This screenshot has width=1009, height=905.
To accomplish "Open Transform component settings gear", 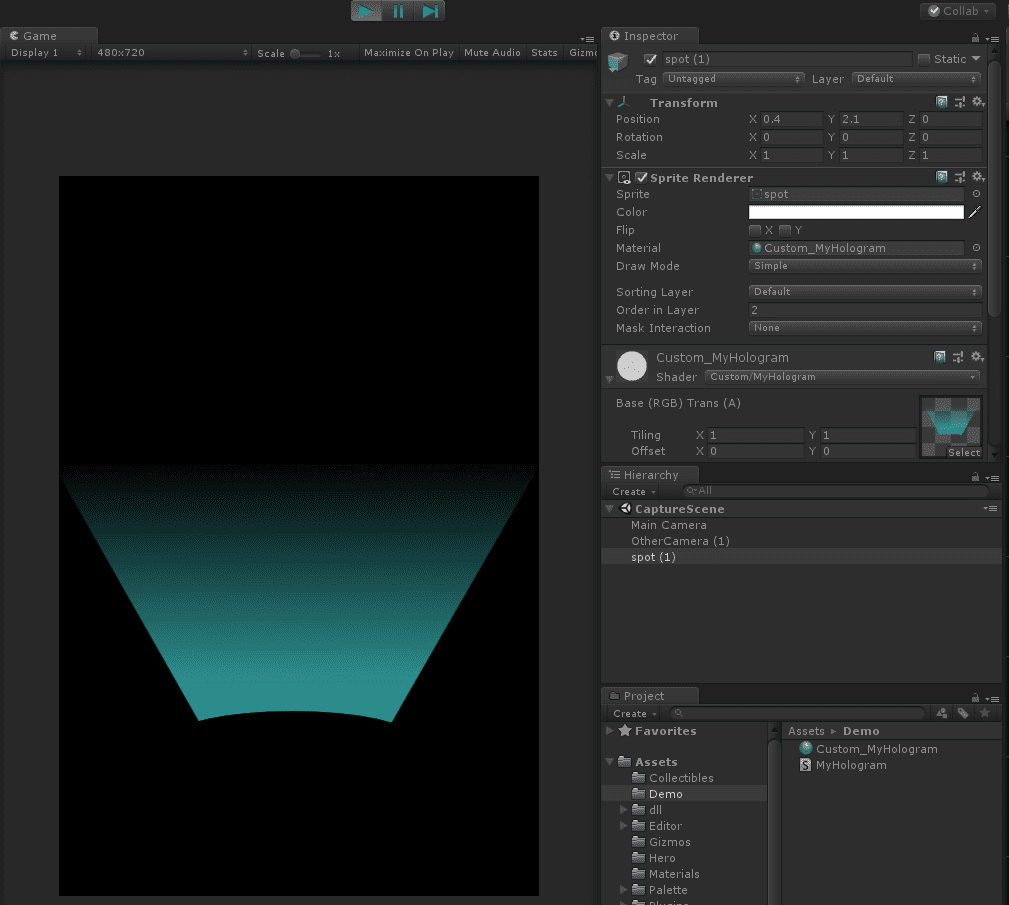I will tap(978, 103).
